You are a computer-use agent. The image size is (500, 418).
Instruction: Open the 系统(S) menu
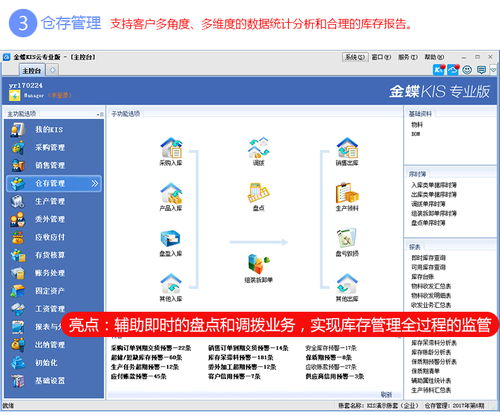coord(355,57)
